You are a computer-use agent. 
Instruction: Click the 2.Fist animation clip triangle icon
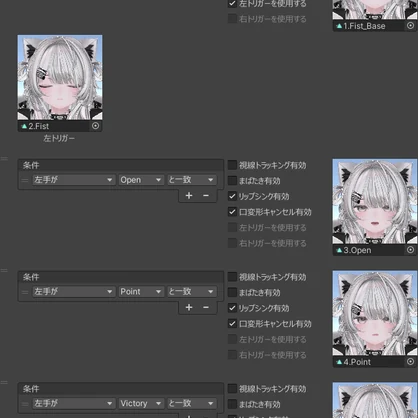[x=24, y=126]
